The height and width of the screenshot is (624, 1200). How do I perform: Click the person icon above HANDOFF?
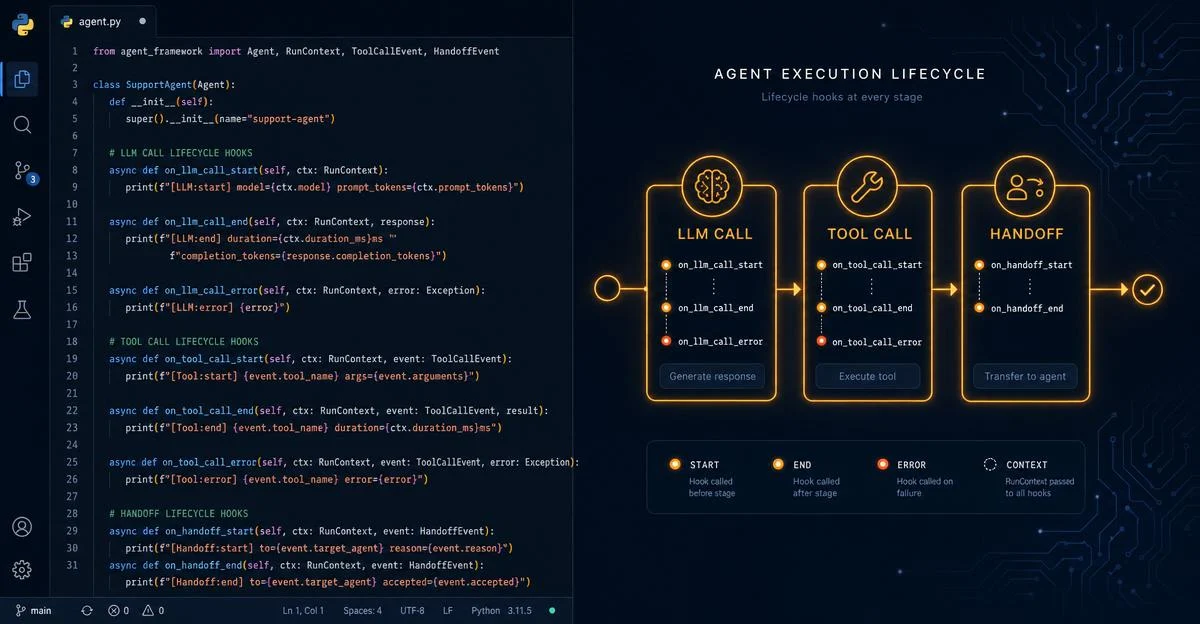click(1025, 187)
